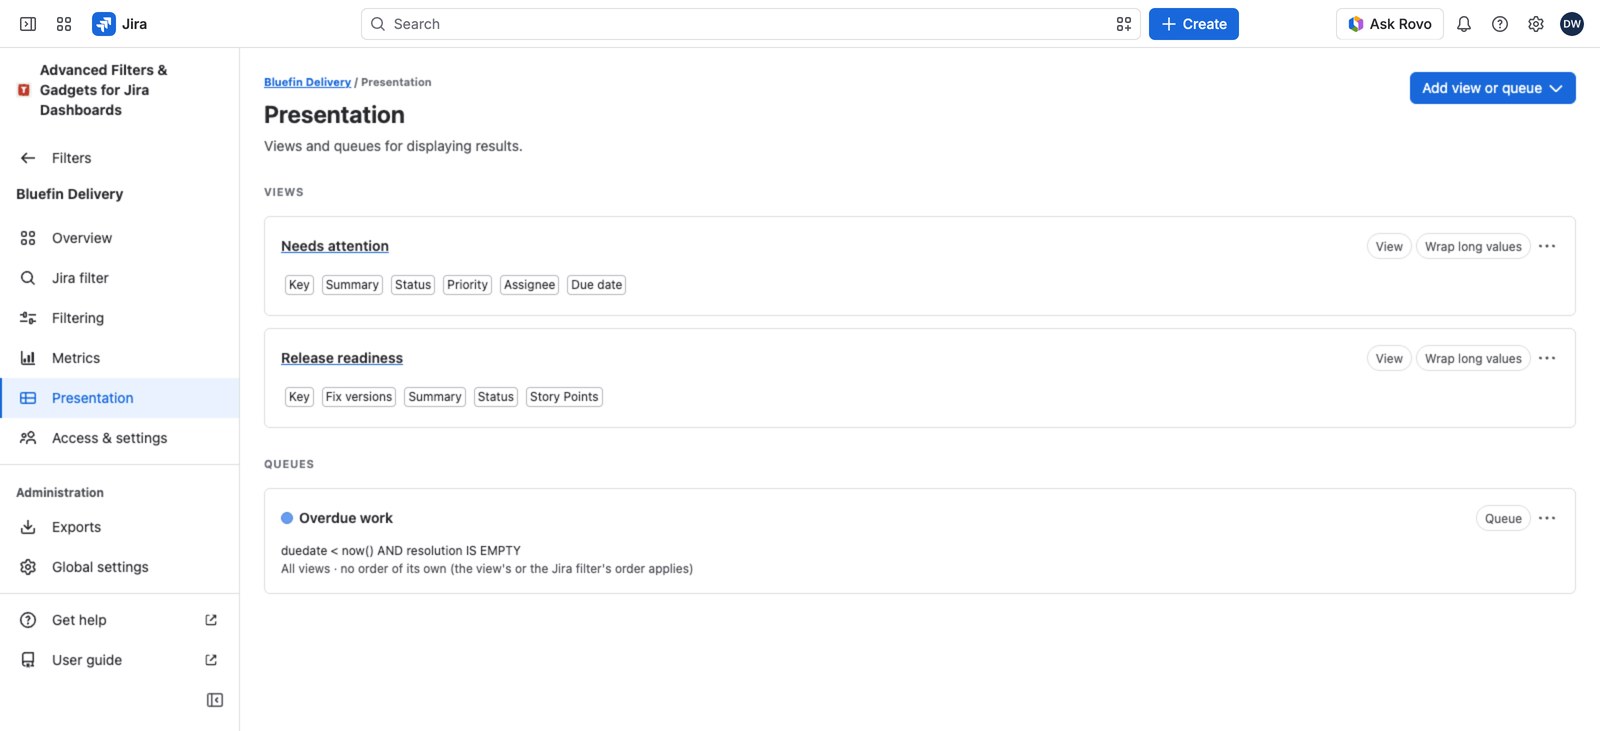This screenshot has height=731, width=1600.
Task: Click the Jira logo
Action: pyautogui.click(x=120, y=24)
